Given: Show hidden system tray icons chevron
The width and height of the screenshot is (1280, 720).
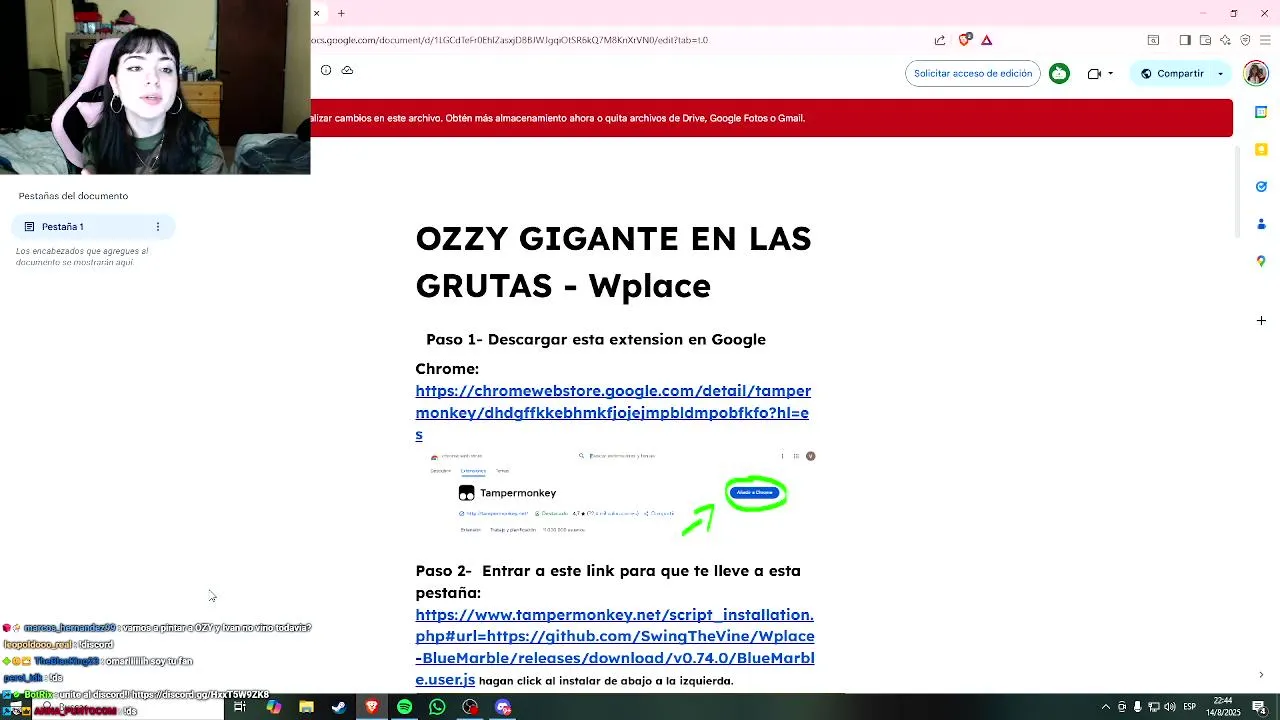Looking at the screenshot, I should click(1105, 707).
